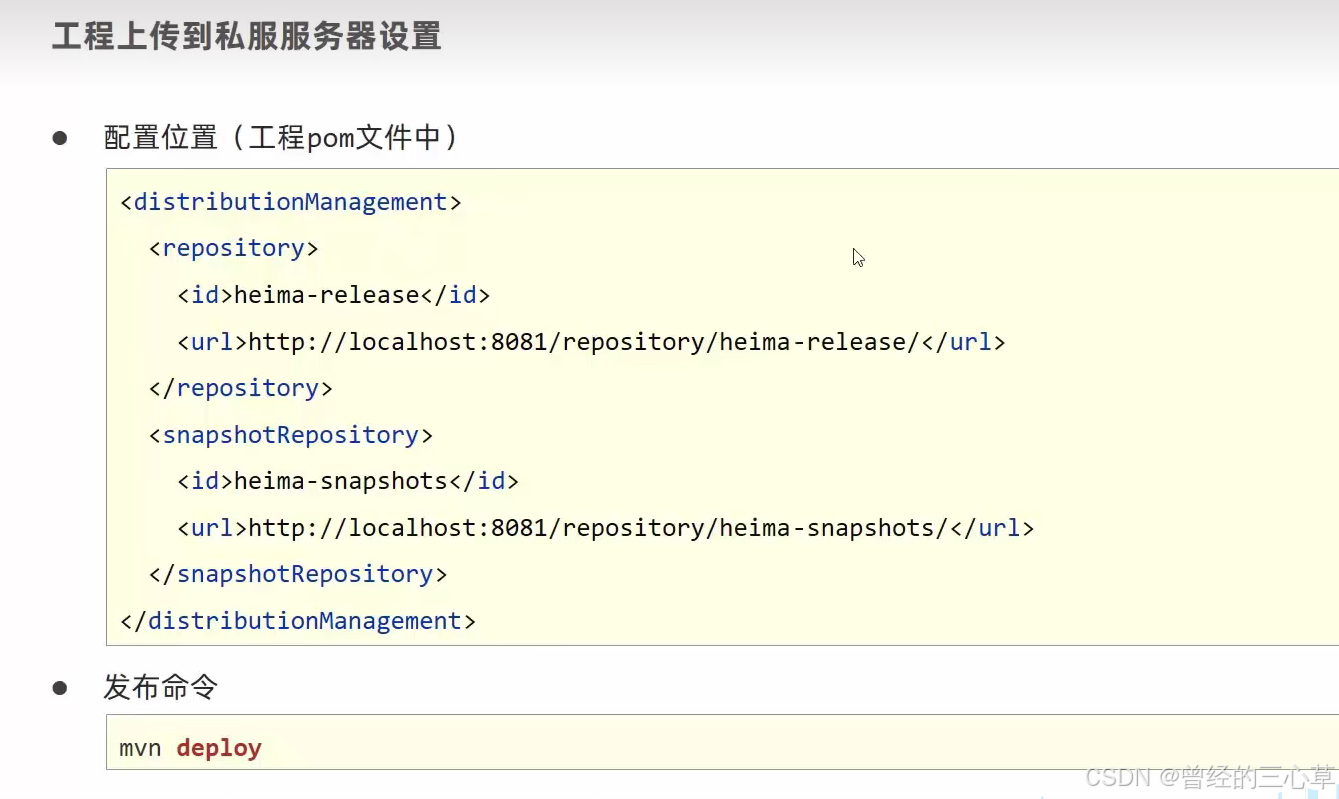Image resolution: width=1339 pixels, height=799 pixels.
Task: Click the <id>heima-snapshots</id> line
Action: click(x=348, y=481)
